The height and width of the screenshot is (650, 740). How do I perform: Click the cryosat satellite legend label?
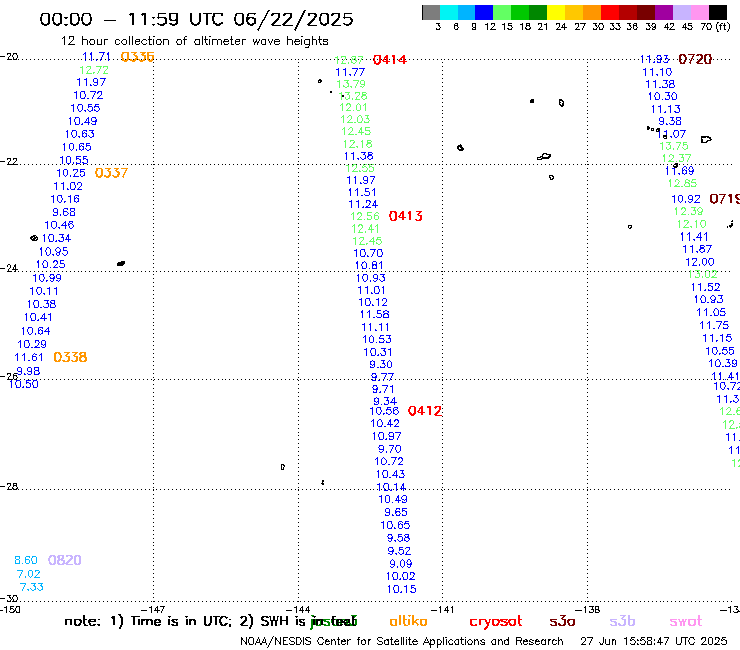pyautogui.click(x=496, y=621)
